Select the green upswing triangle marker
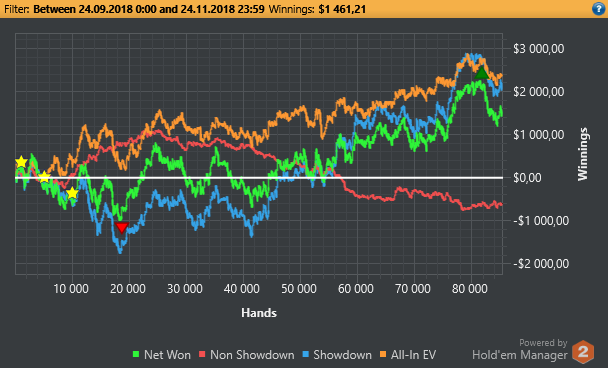The width and height of the screenshot is (608, 368). (x=482, y=73)
